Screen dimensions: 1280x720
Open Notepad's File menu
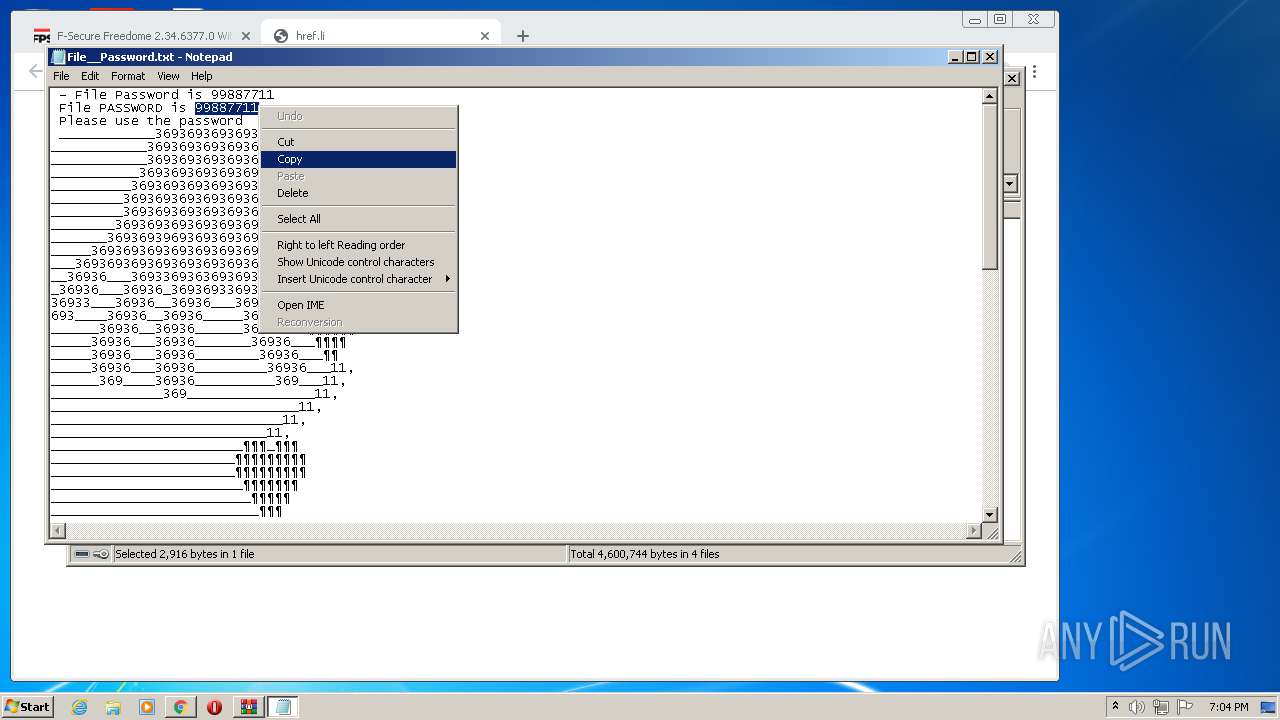(61, 76)
